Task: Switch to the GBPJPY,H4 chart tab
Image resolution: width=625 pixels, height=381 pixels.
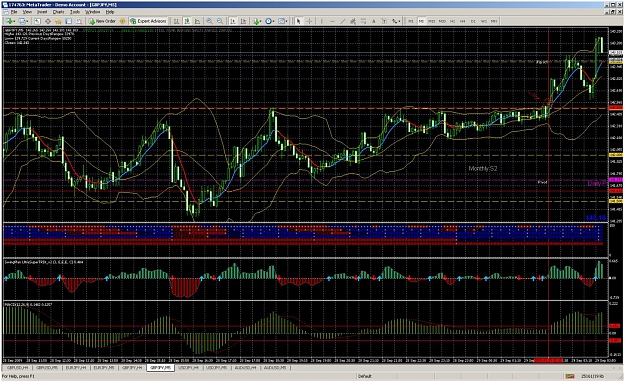Action: (132, 367)
